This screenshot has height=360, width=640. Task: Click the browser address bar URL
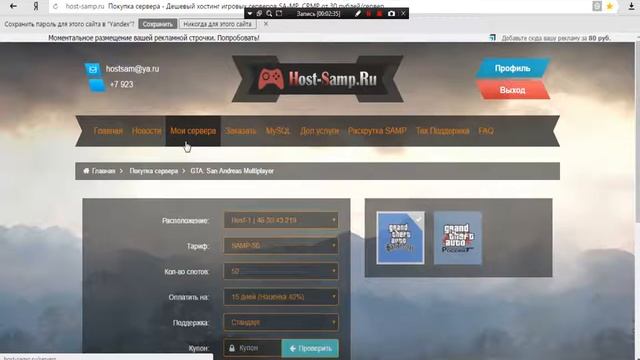point(85,6)
